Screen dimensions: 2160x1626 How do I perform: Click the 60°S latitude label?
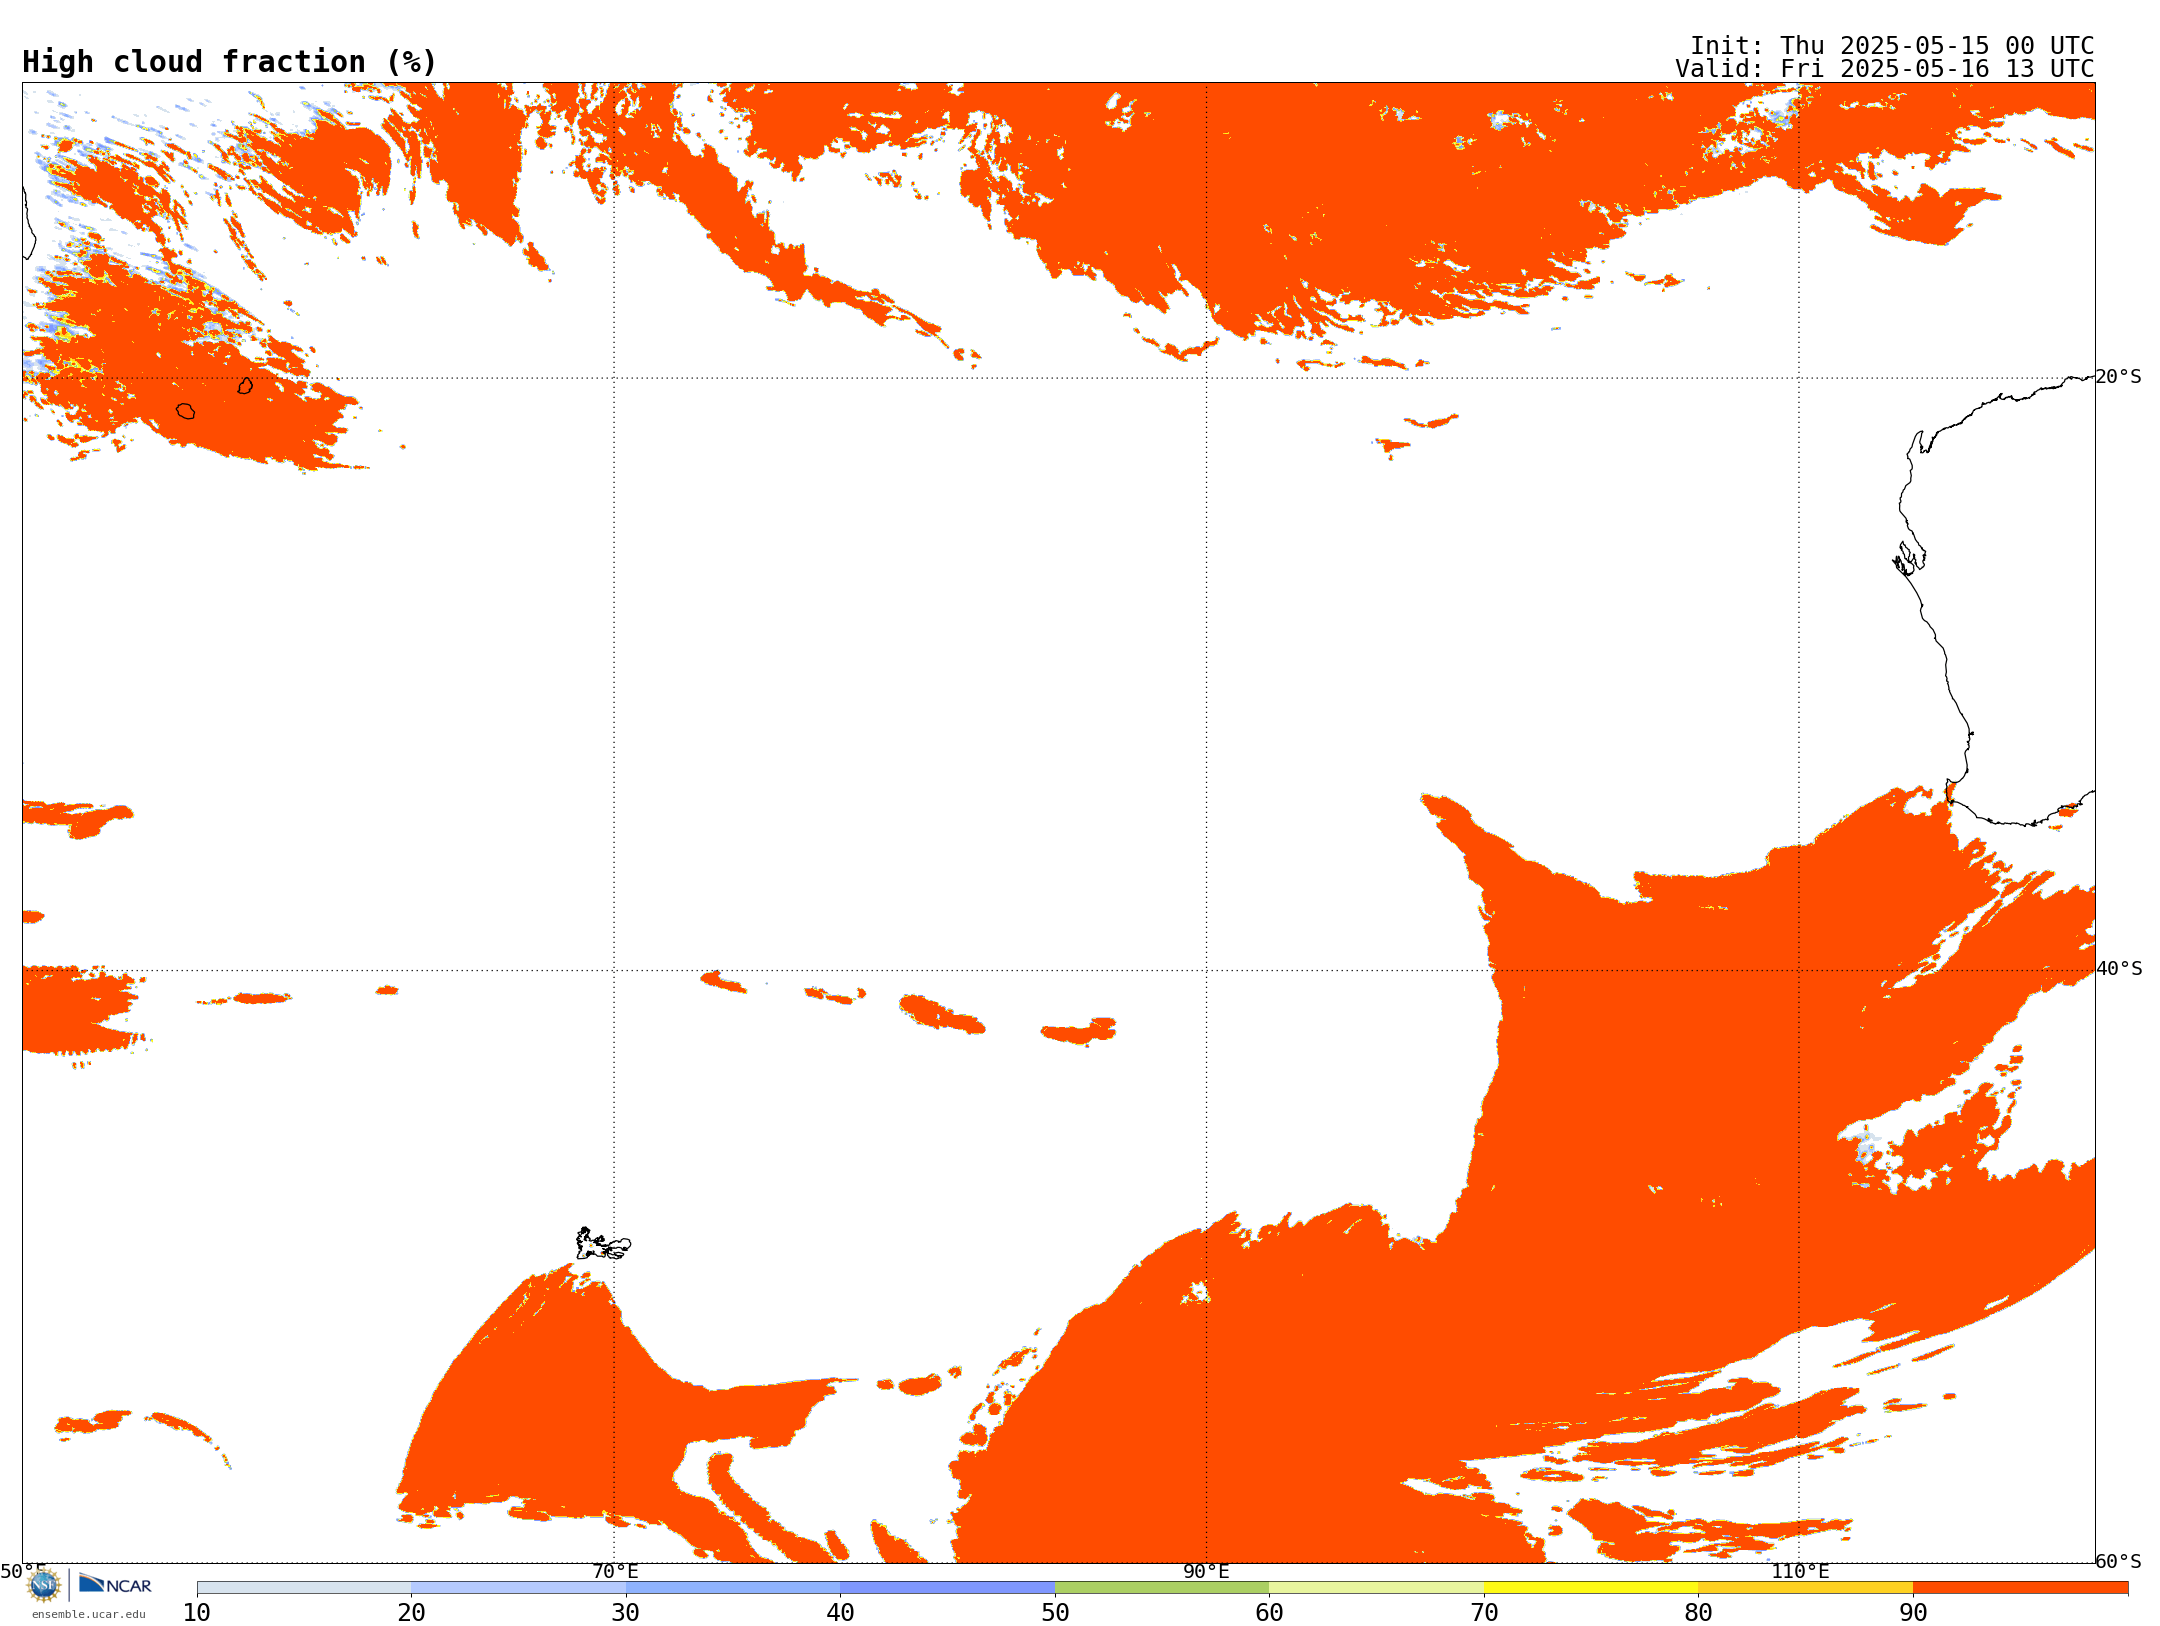coord(2118,1561)
